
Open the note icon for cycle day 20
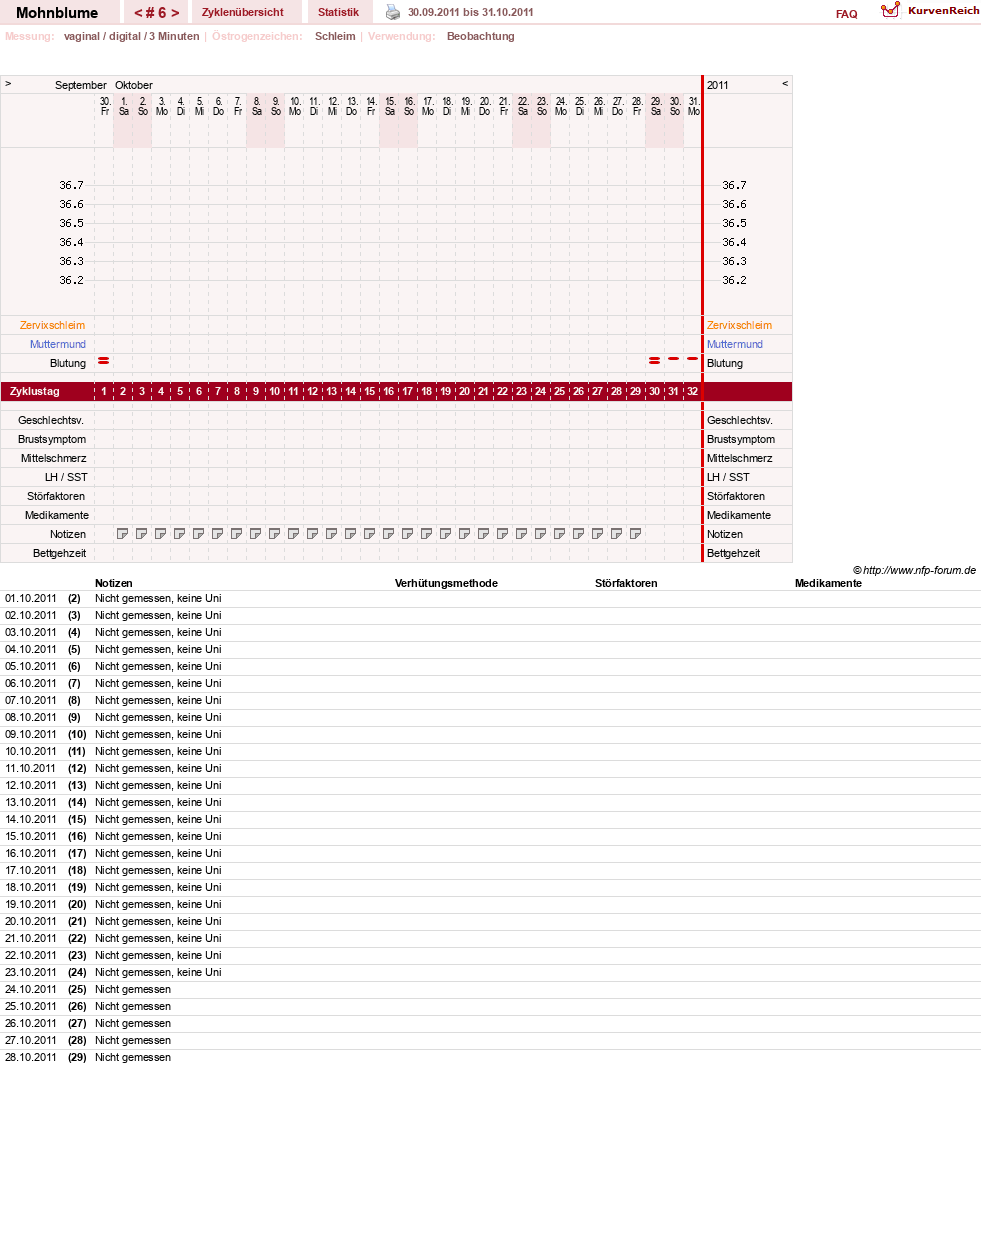(x=465, y=534)
